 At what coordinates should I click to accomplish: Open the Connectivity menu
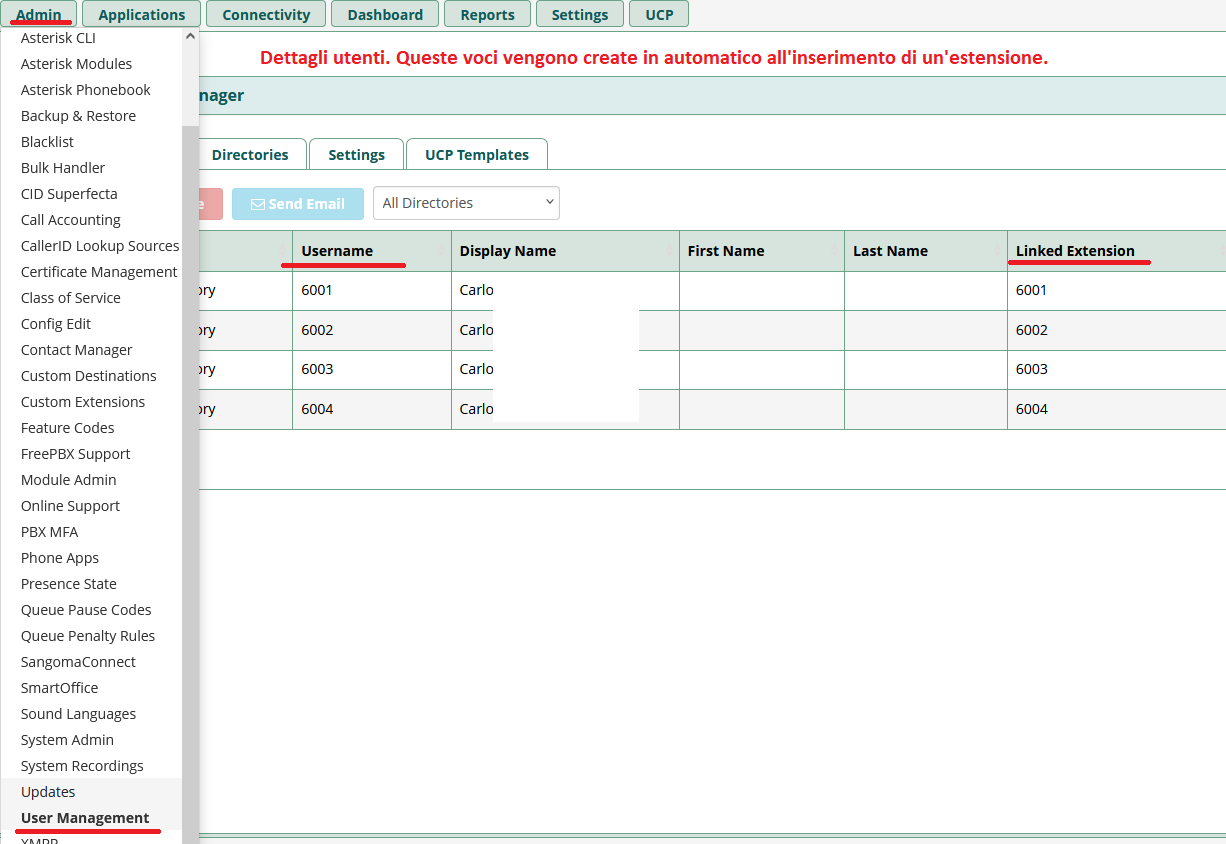pyautogui.click(x=266, y=14)
